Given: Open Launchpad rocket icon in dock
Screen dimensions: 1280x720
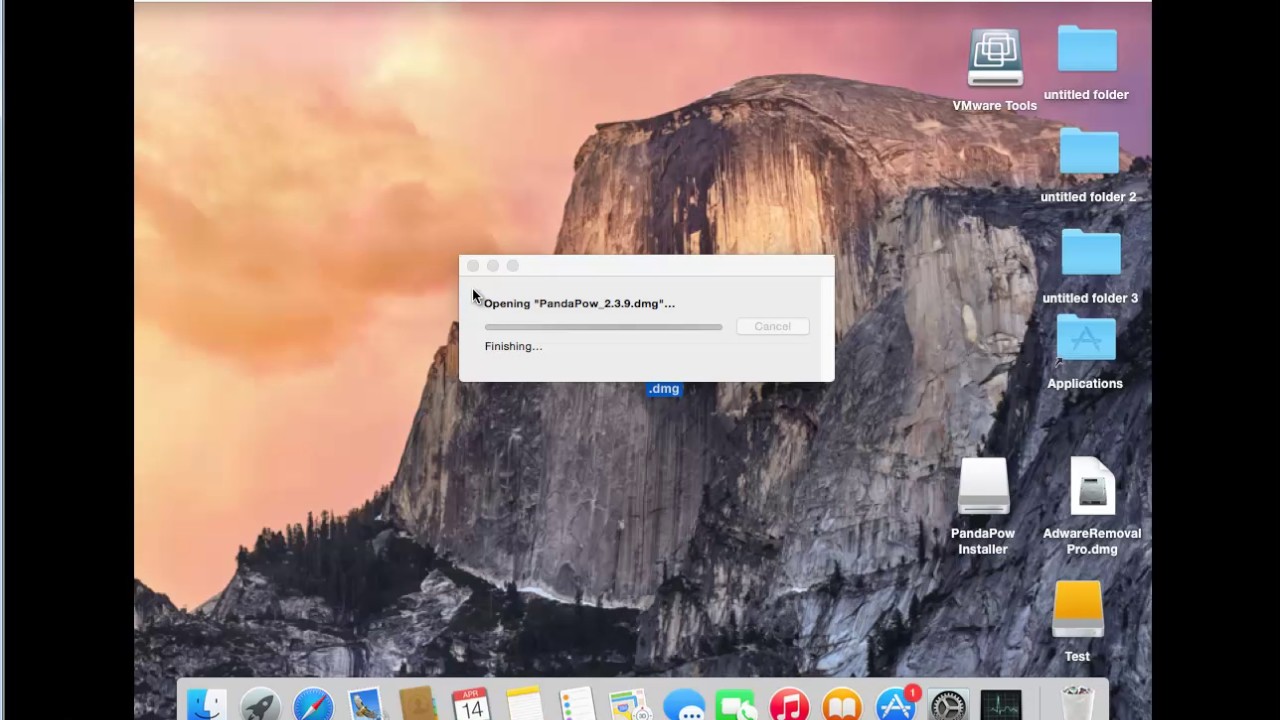Looking at the screenshot, I should click(x=260, y=705).
